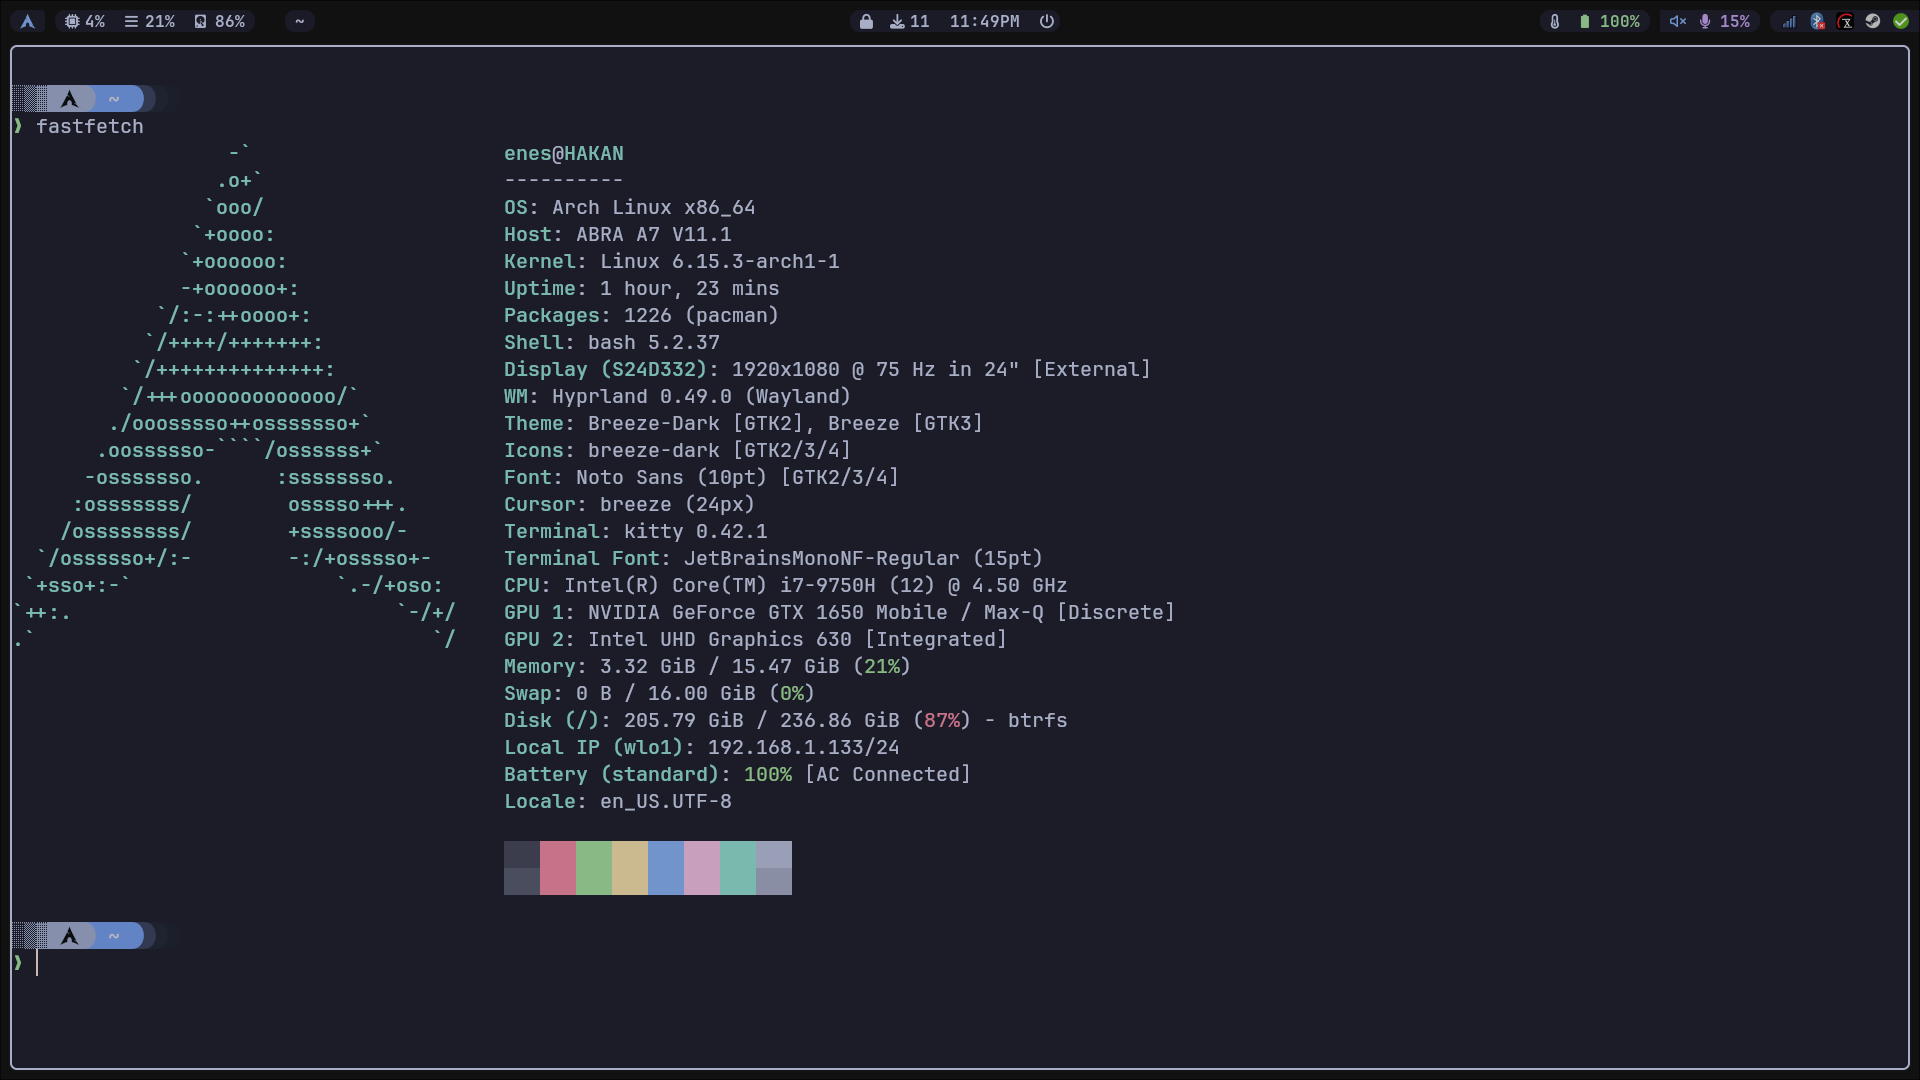1920x1080 pixels.
Task: Click the 'Uptime: 1 hour, 23 mins' line
Action: click(642, 289)
